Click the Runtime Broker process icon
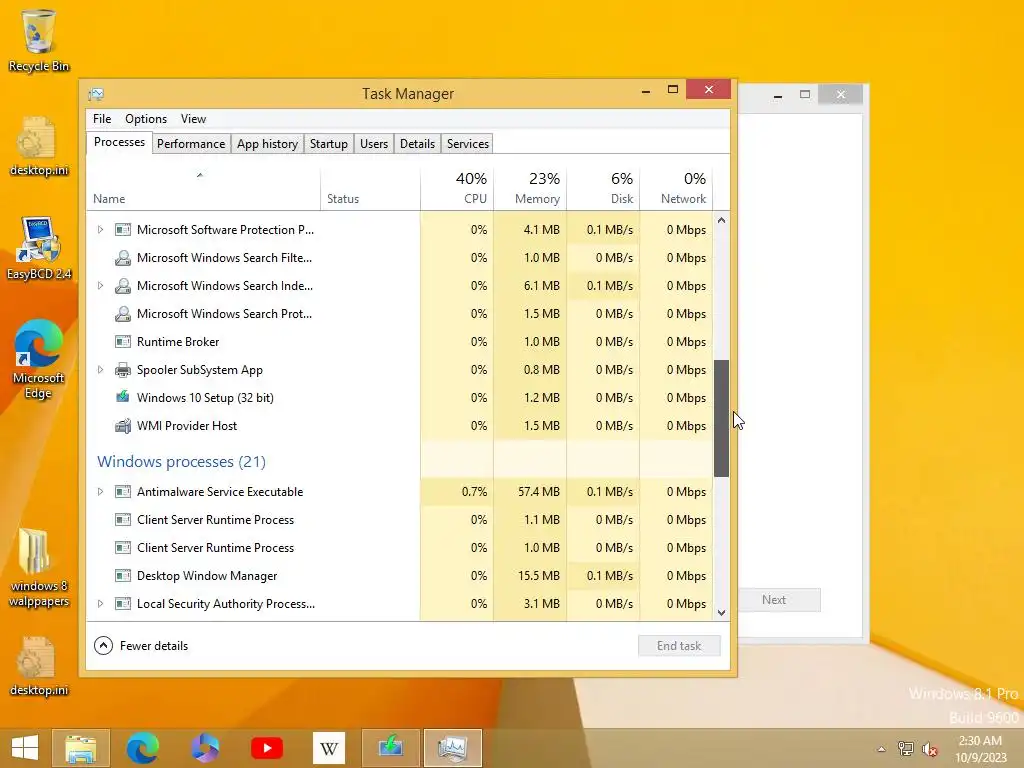 click(x=123, y=342)
